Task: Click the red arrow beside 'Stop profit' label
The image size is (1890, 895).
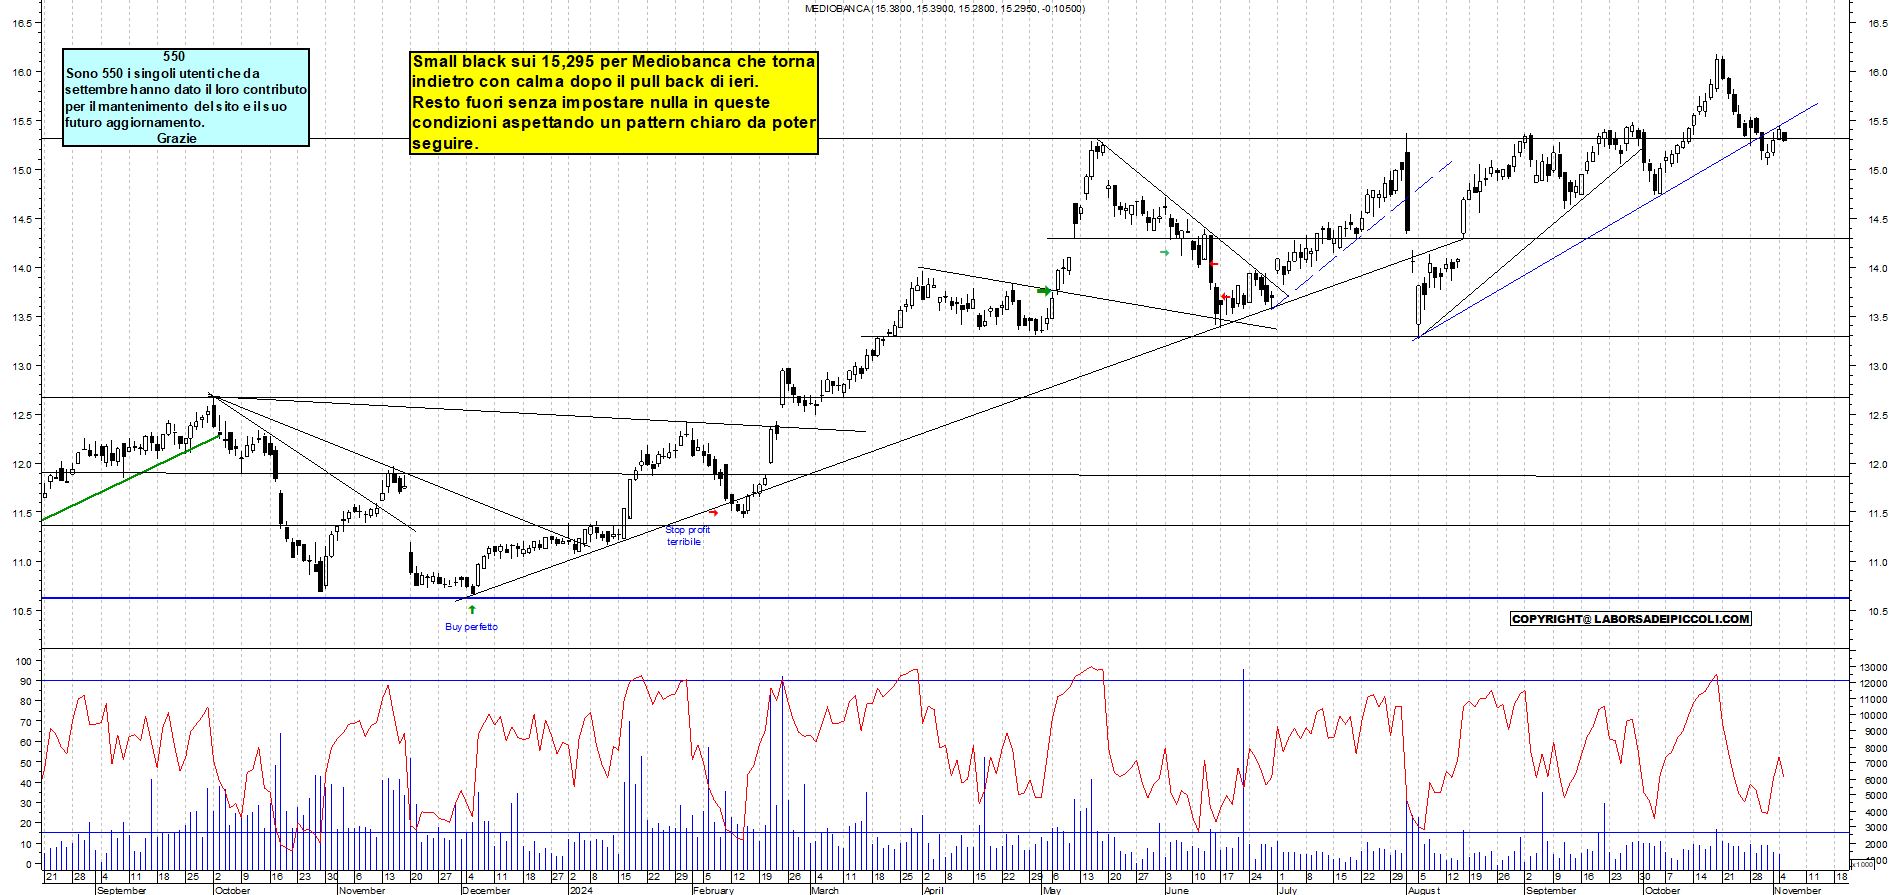Action: 713,513
